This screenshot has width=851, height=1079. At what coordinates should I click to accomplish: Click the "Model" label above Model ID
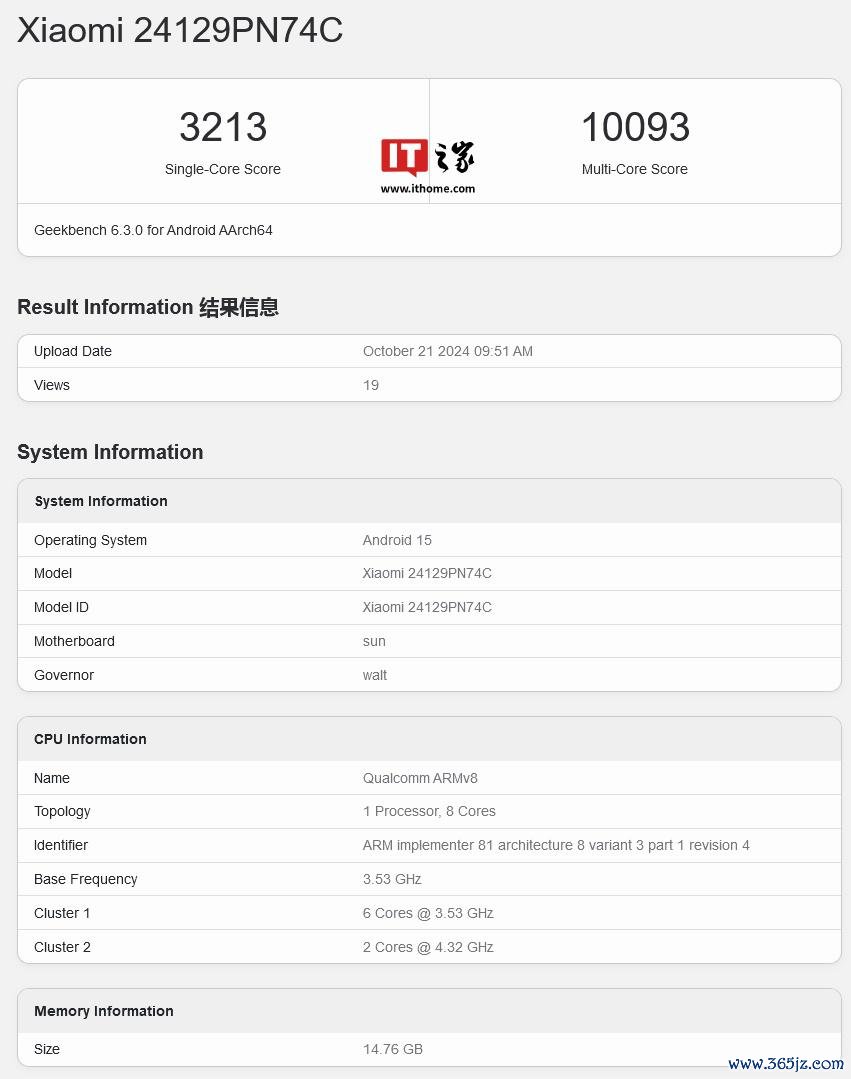tap(53, 573)
